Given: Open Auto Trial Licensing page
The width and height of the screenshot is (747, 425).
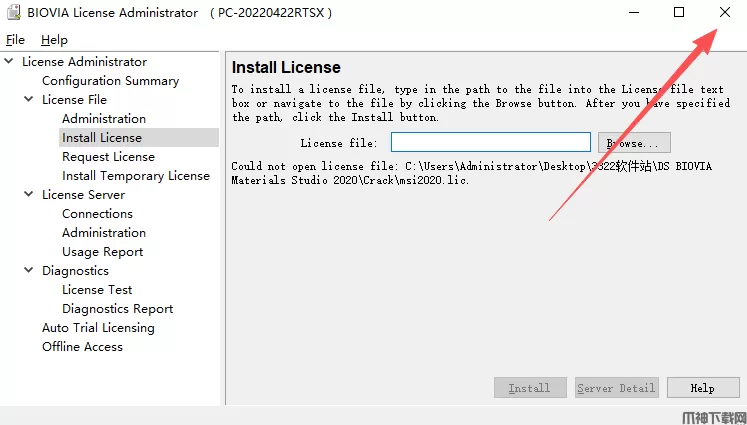Looking at the screenshot, I should (98, 328).
